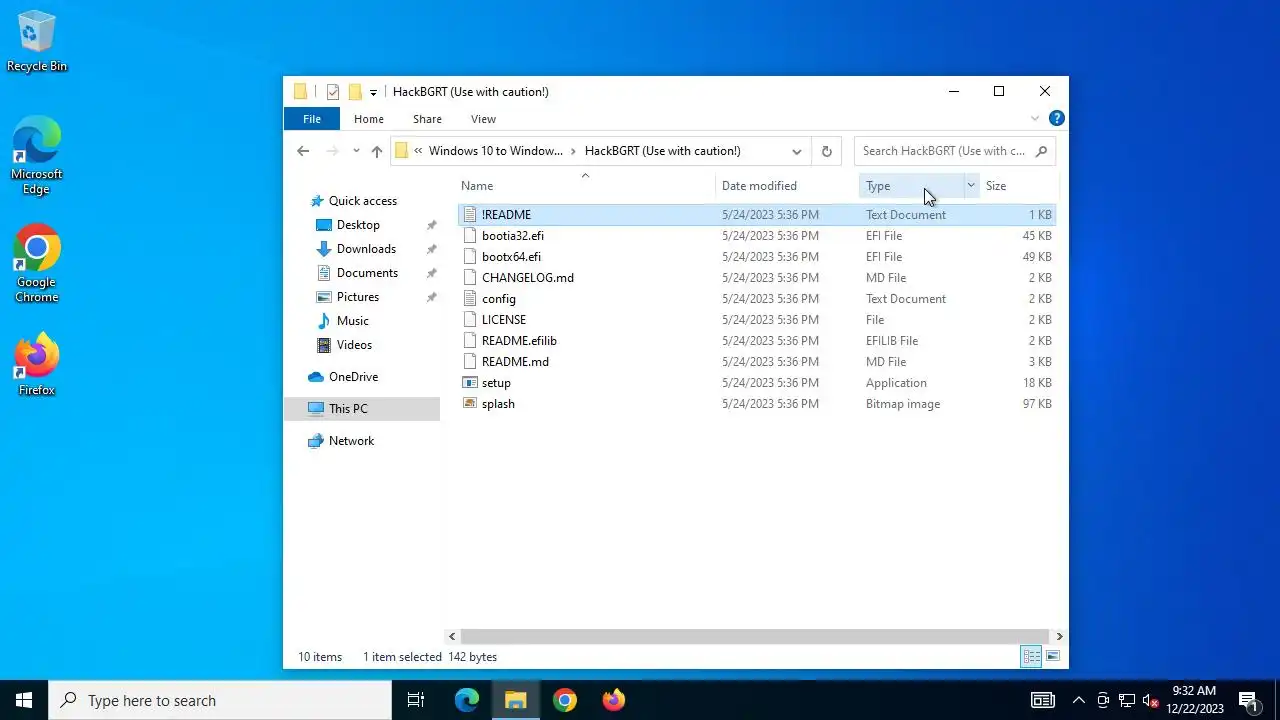Viewport: 1280px width, 720px height.
Task: Click the horizontal scrollbar track
Action: click(x=755, y=636)
